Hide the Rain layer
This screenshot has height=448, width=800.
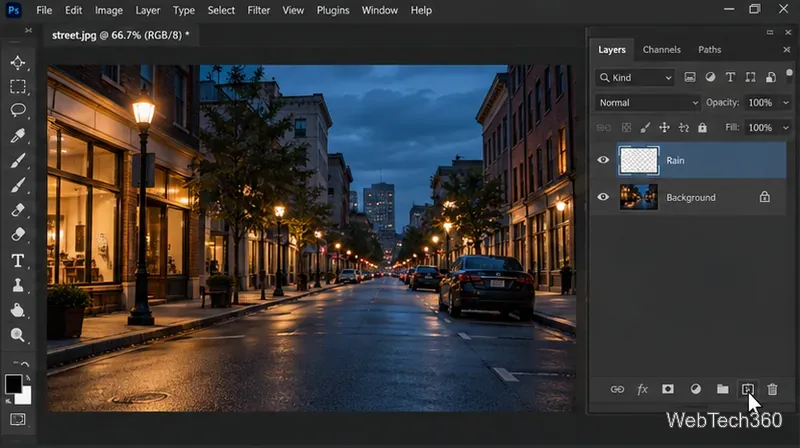[x=603, y=160]
